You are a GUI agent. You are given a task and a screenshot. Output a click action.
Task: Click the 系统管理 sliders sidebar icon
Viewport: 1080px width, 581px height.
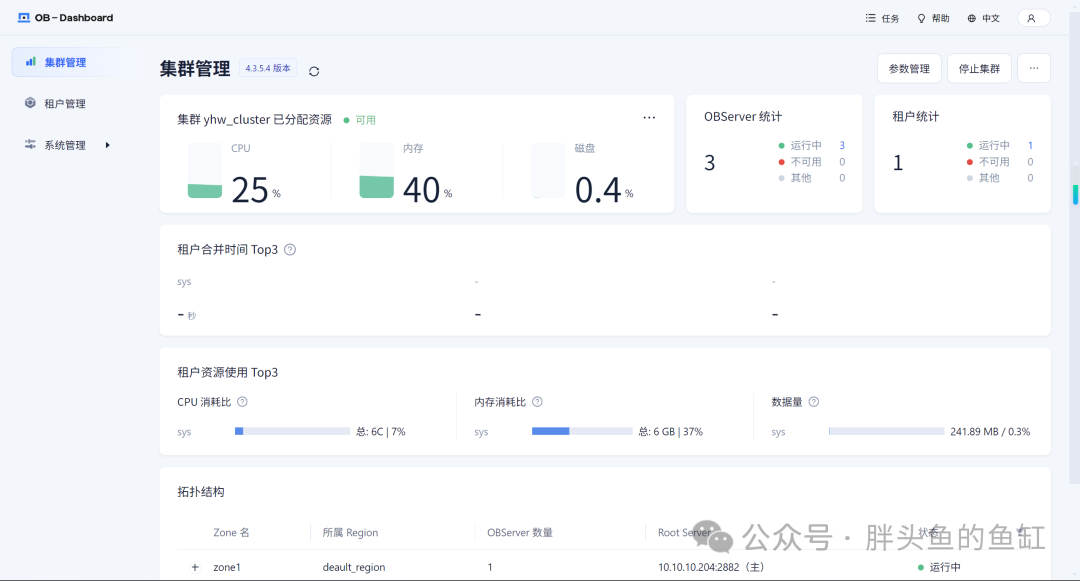tap(30, 145)
